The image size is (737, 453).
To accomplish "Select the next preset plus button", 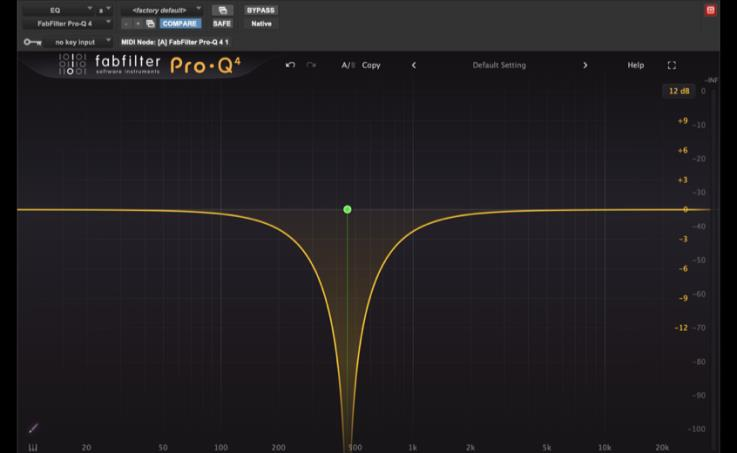I will 138,23.
